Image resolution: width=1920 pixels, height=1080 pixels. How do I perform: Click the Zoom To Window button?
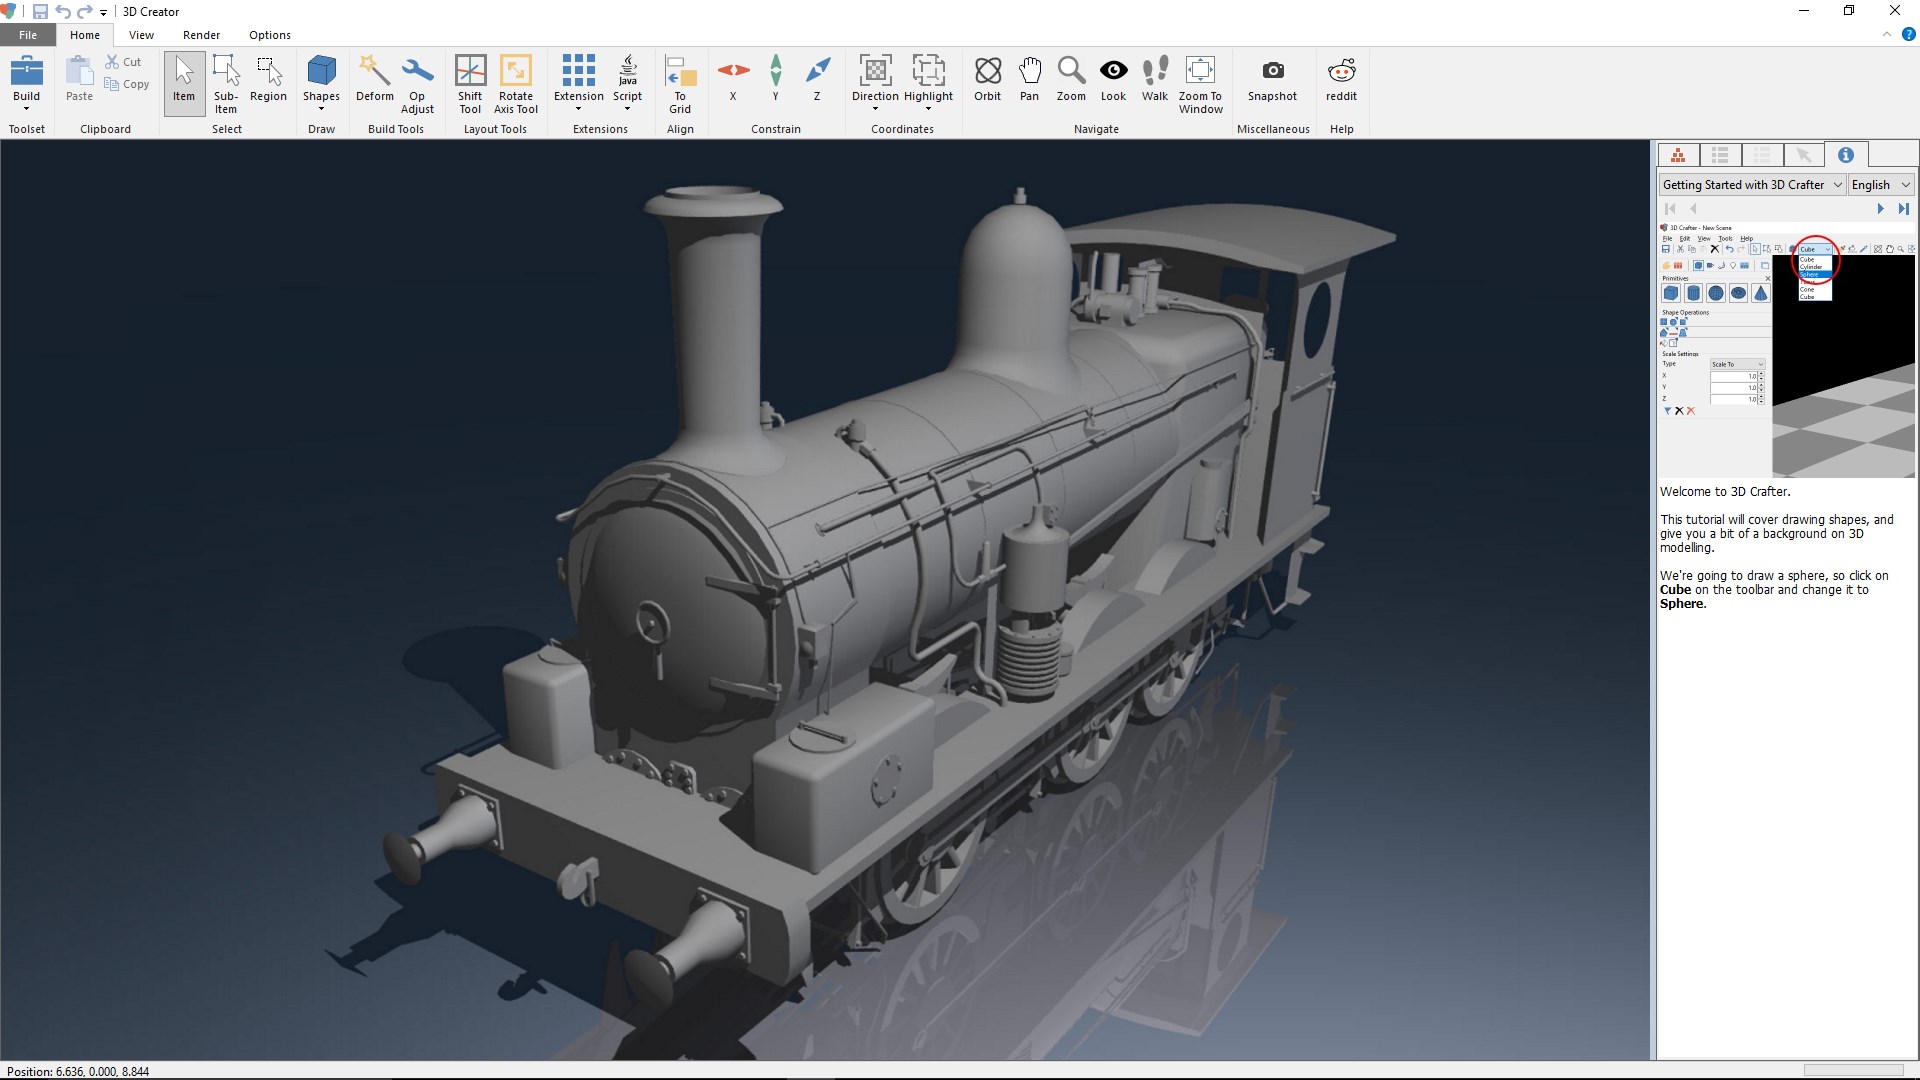click(1200, 83)
